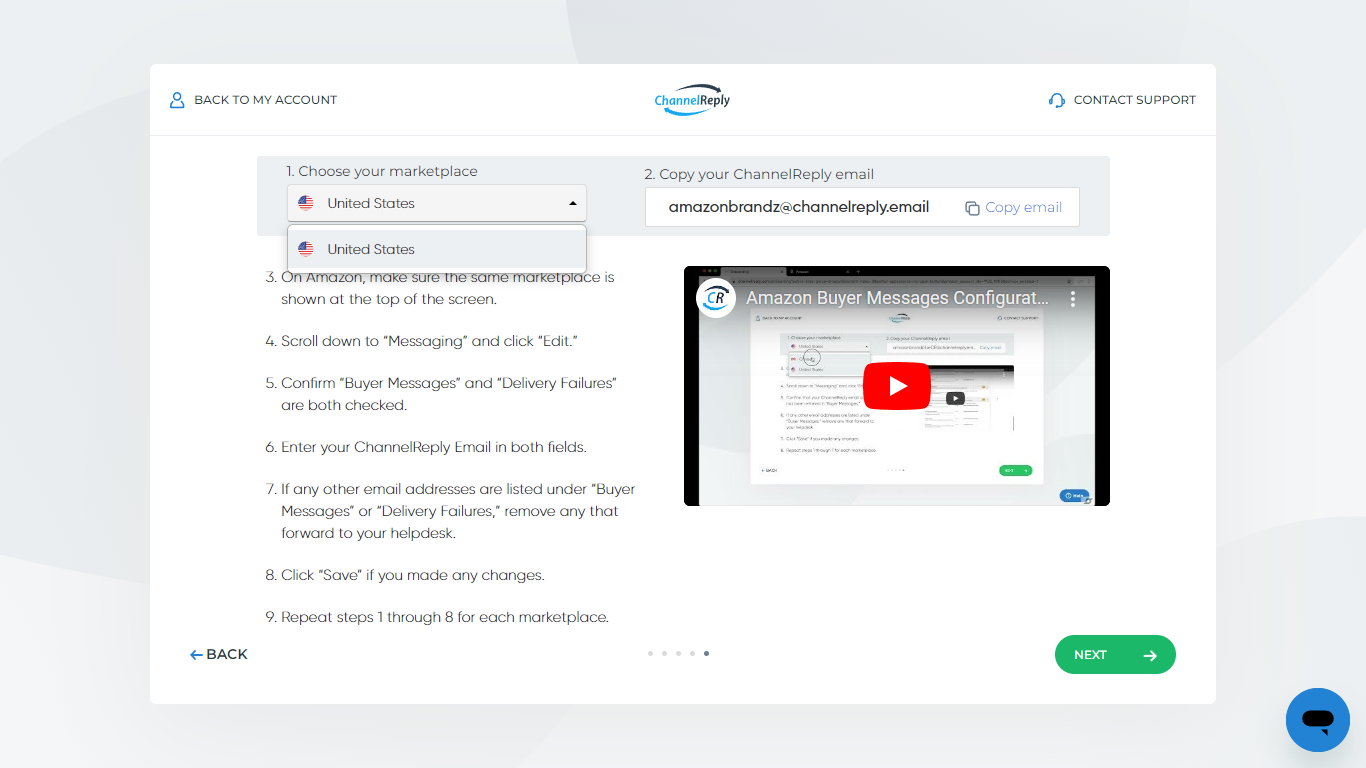Open the chat widget bubble
1366x768 pixels.
1318,720
